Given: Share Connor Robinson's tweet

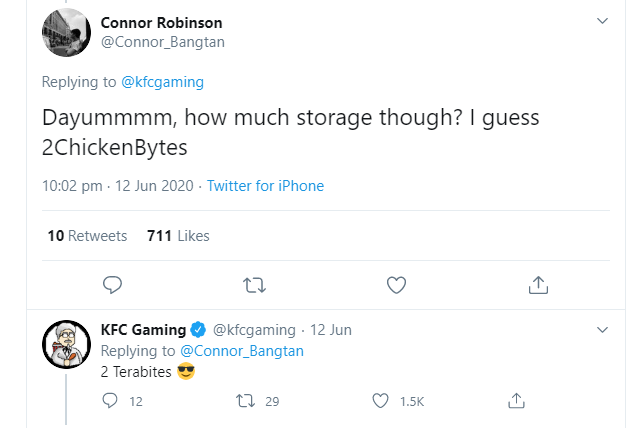Looking at the screenshot, I should (x=538, y=285).
